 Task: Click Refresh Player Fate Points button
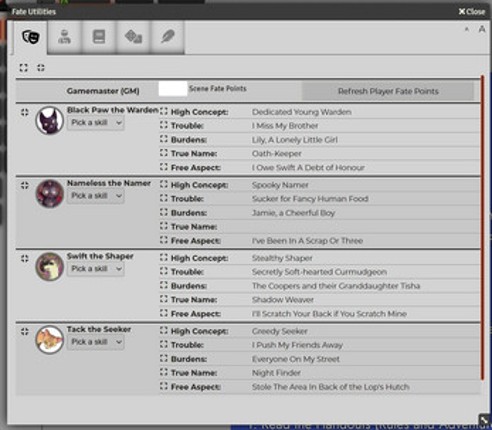pos(388,91)
